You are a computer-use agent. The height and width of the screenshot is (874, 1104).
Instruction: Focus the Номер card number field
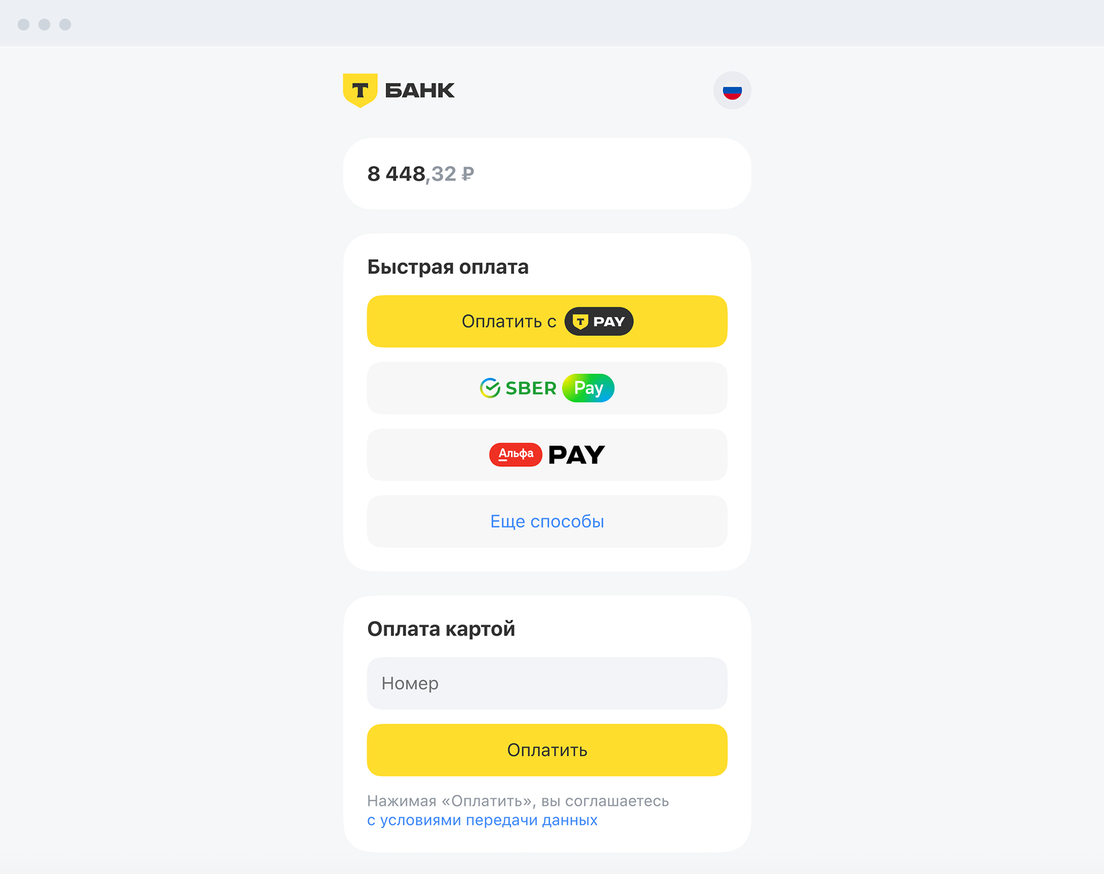(x=547, y=683)
